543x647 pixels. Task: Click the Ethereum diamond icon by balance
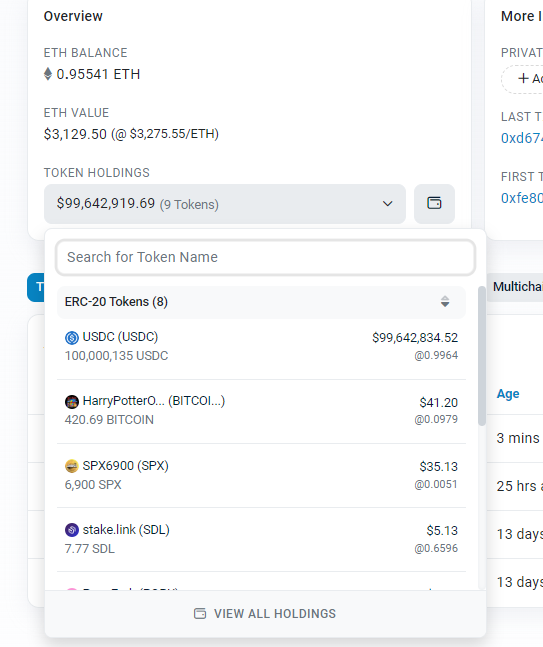(48, 74)
